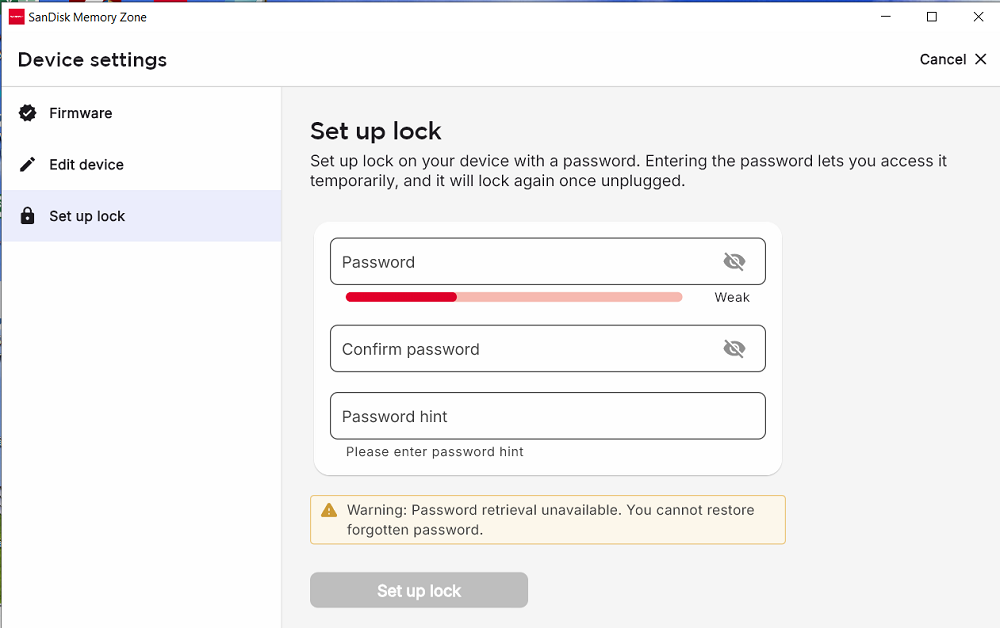This screenshot has height=628, width=1000.
Task: Focus the Confirm password input field
Action: [548, 349]
